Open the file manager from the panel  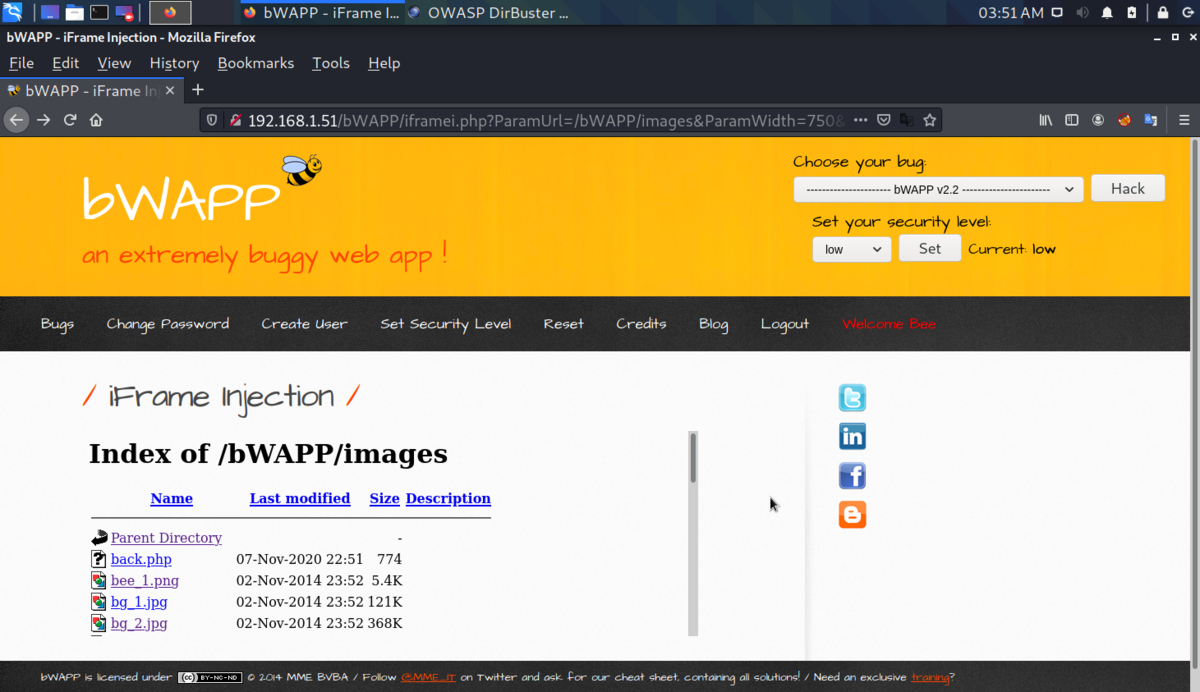pos(75,13)
